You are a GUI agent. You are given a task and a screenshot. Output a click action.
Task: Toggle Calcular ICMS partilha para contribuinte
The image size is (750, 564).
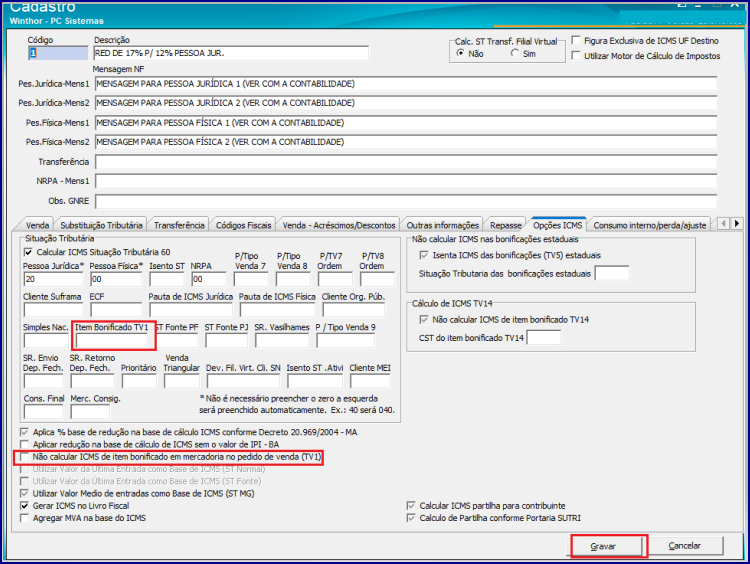[411, 506]
